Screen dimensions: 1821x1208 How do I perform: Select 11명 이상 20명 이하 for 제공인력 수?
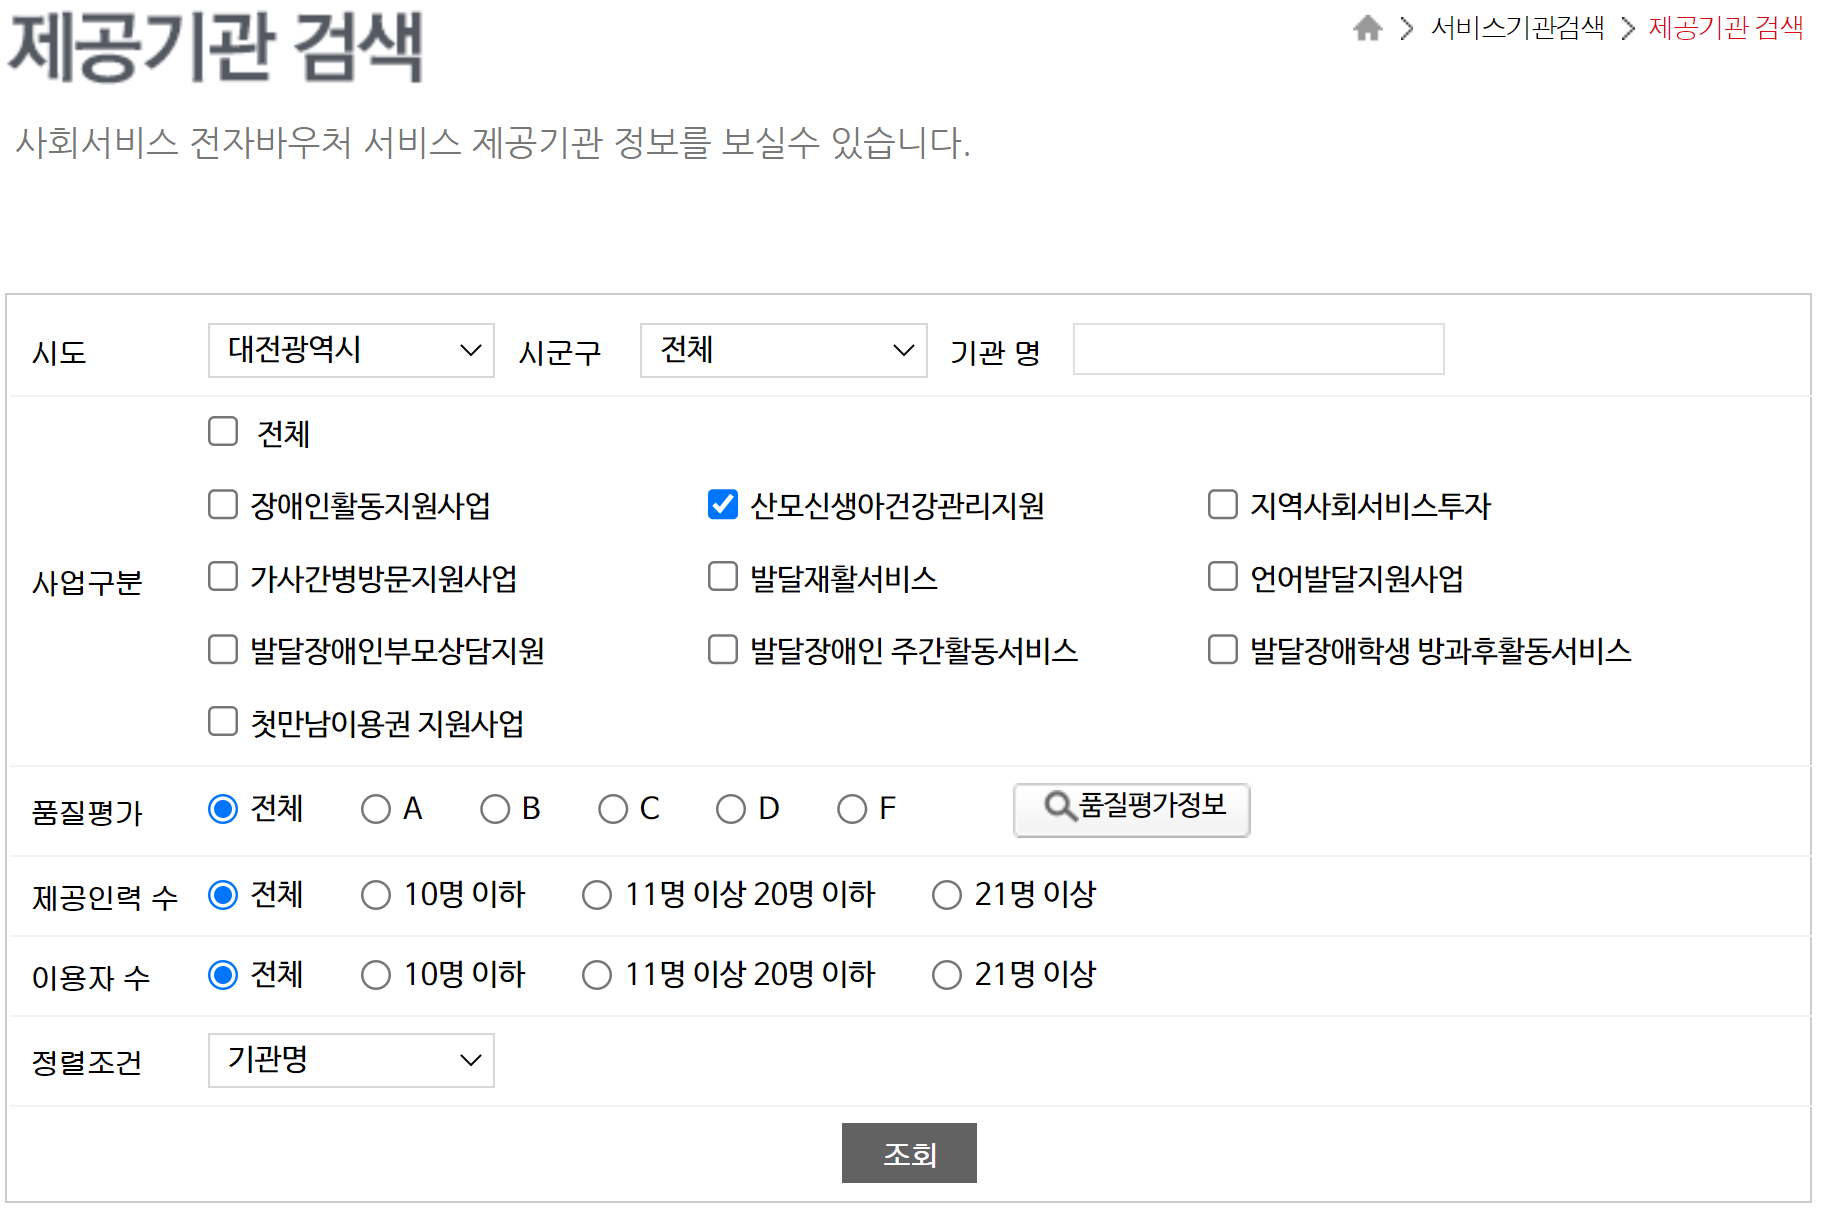(x=597, y=894)
